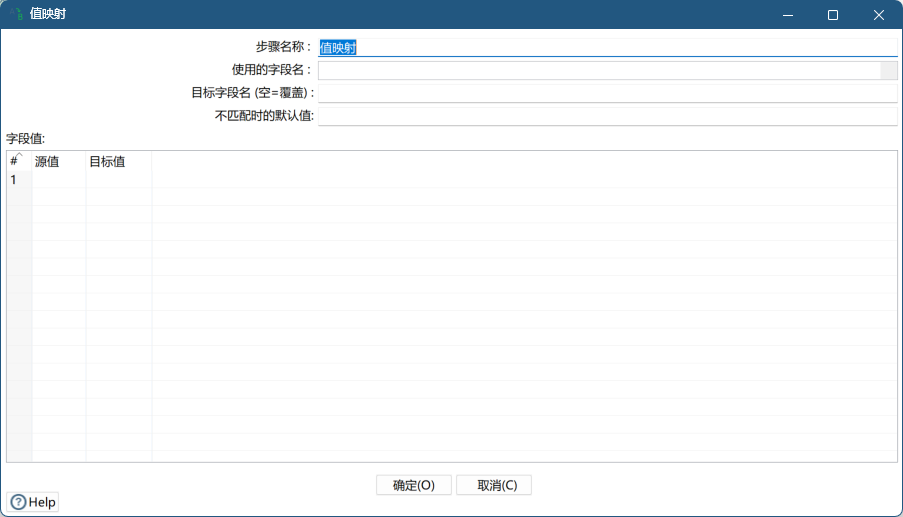Screen dimensions: 903x517
Task: Click the 步骤名称 text field
Action: pos(606,47)
